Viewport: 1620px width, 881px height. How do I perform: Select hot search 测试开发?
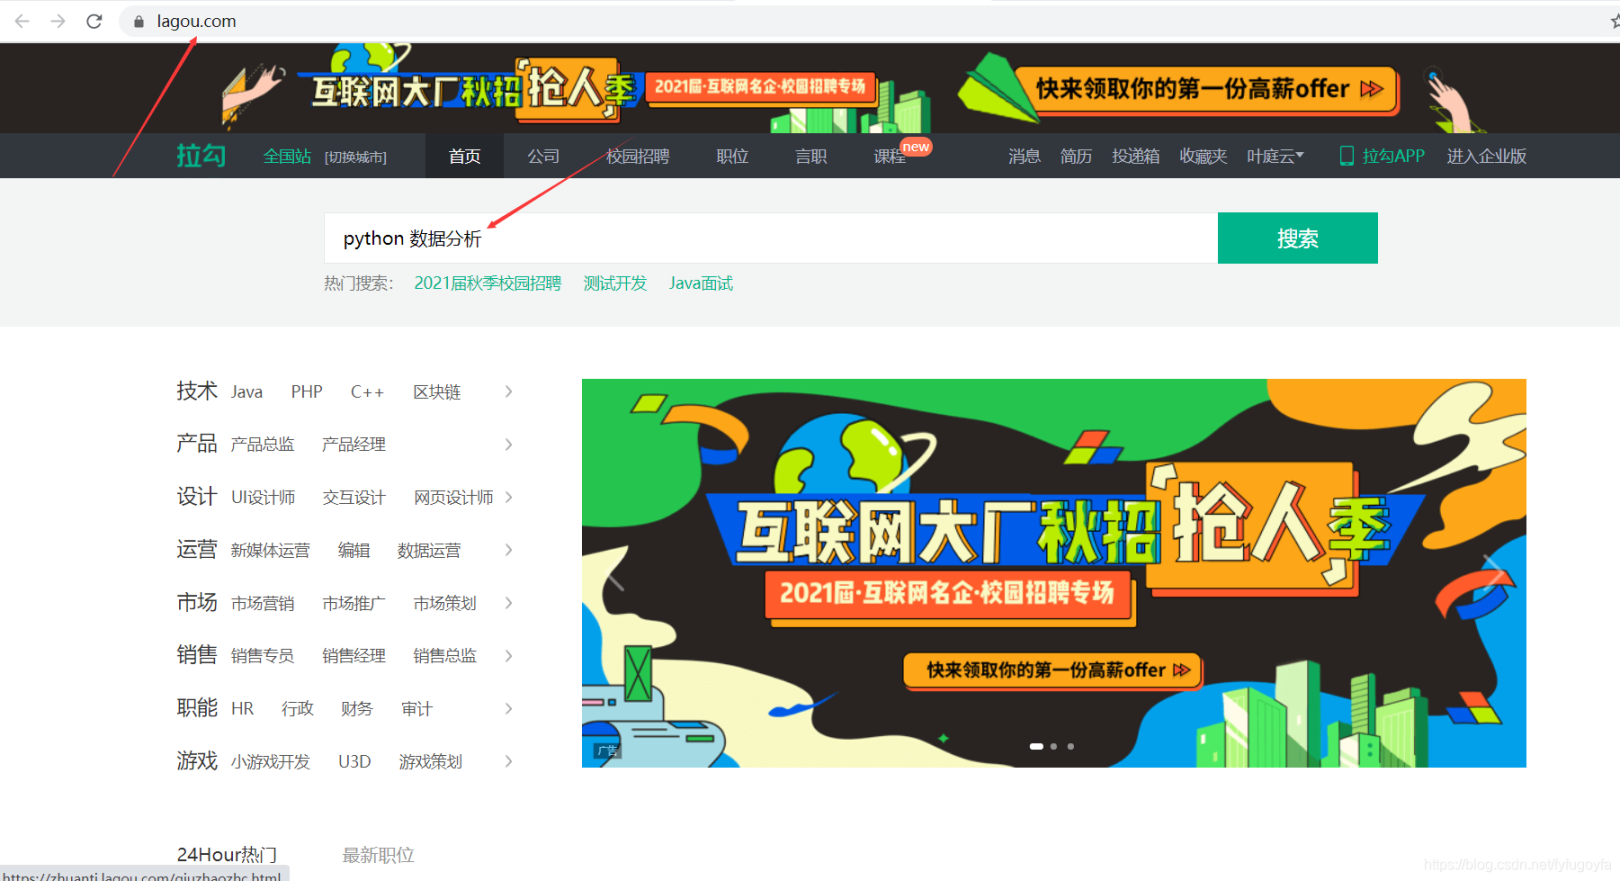tap(615, 283)
